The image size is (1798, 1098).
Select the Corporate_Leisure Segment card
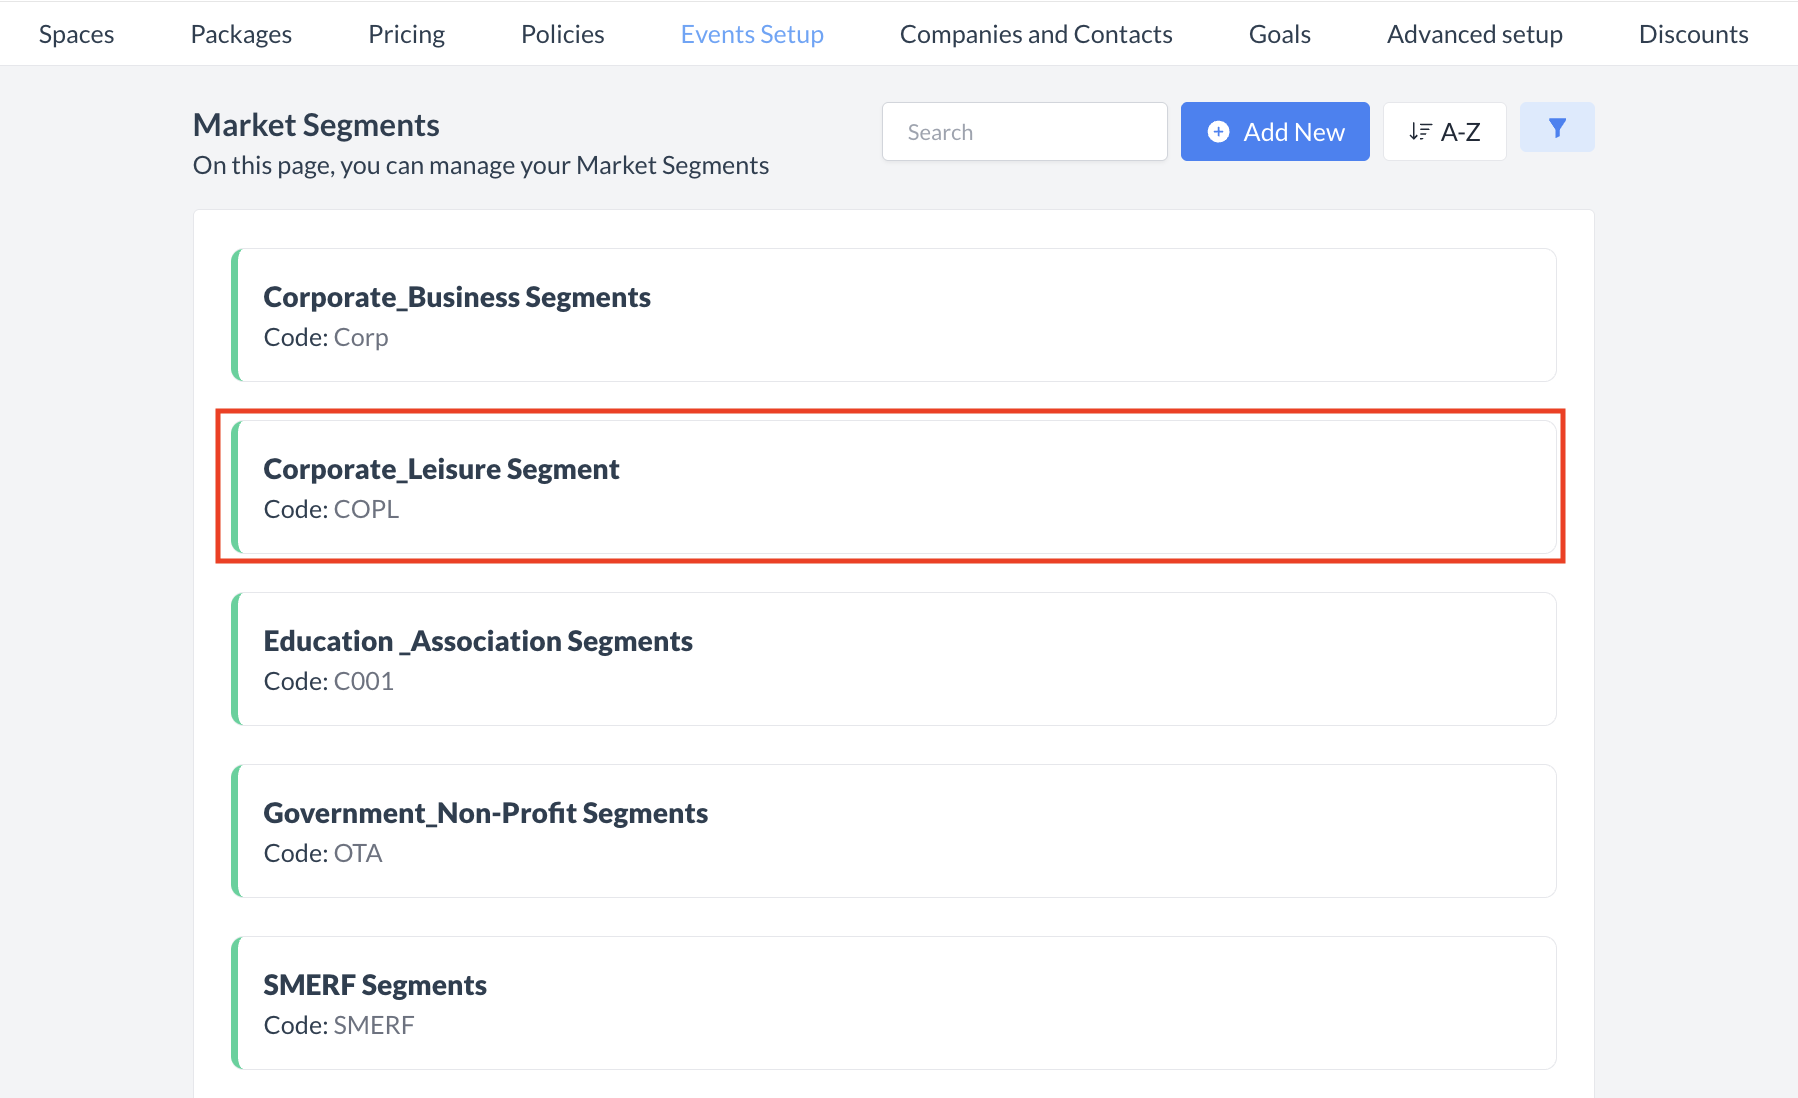893,487
